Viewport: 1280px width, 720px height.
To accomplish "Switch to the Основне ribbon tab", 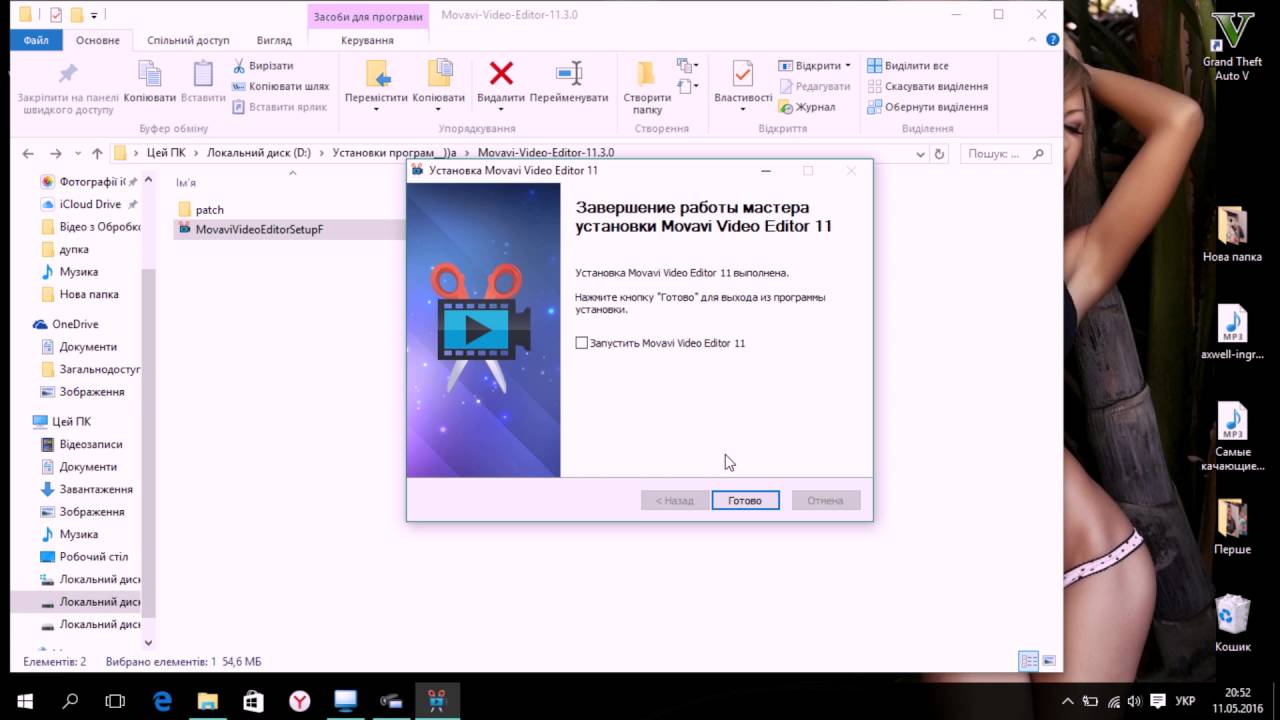I will coord(98,40).
